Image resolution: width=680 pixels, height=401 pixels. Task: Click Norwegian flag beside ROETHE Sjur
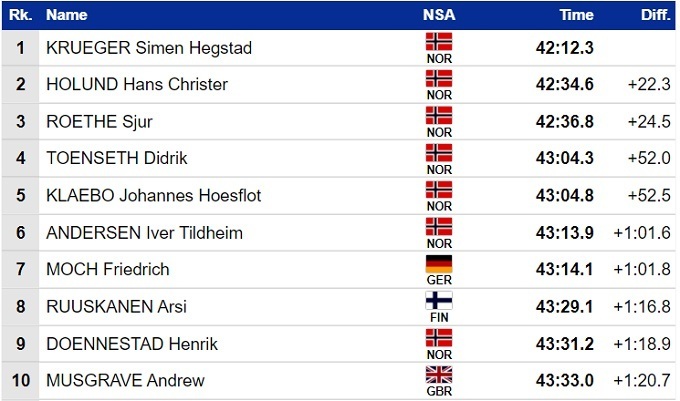tap(438, 116)
